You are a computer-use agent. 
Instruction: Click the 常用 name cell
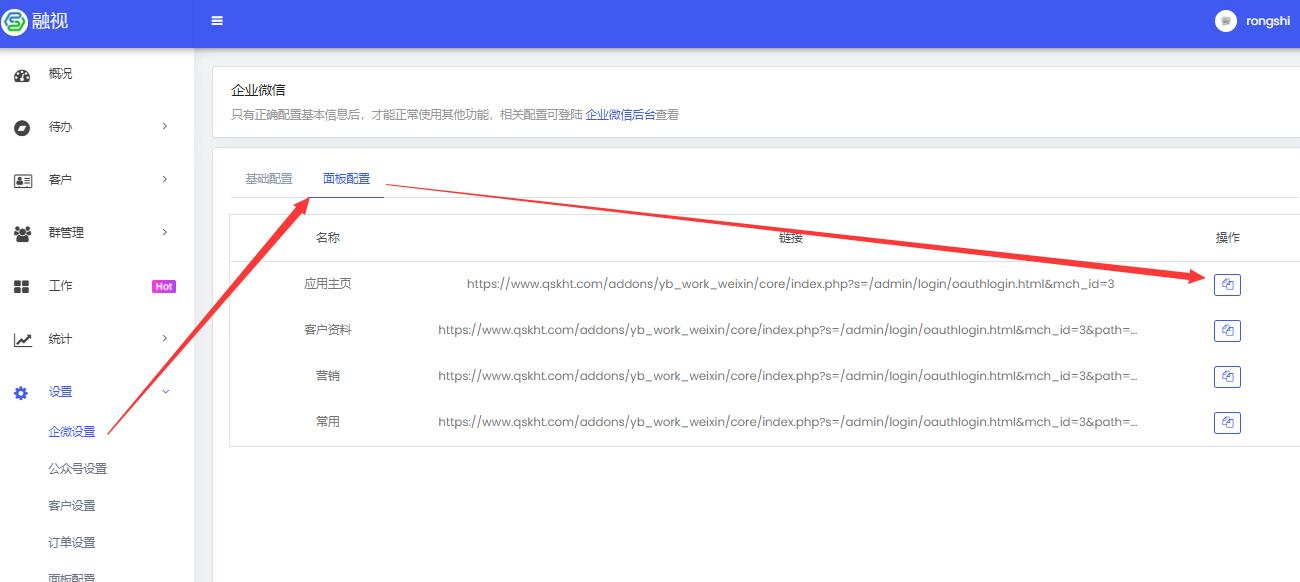click(328, 422)
